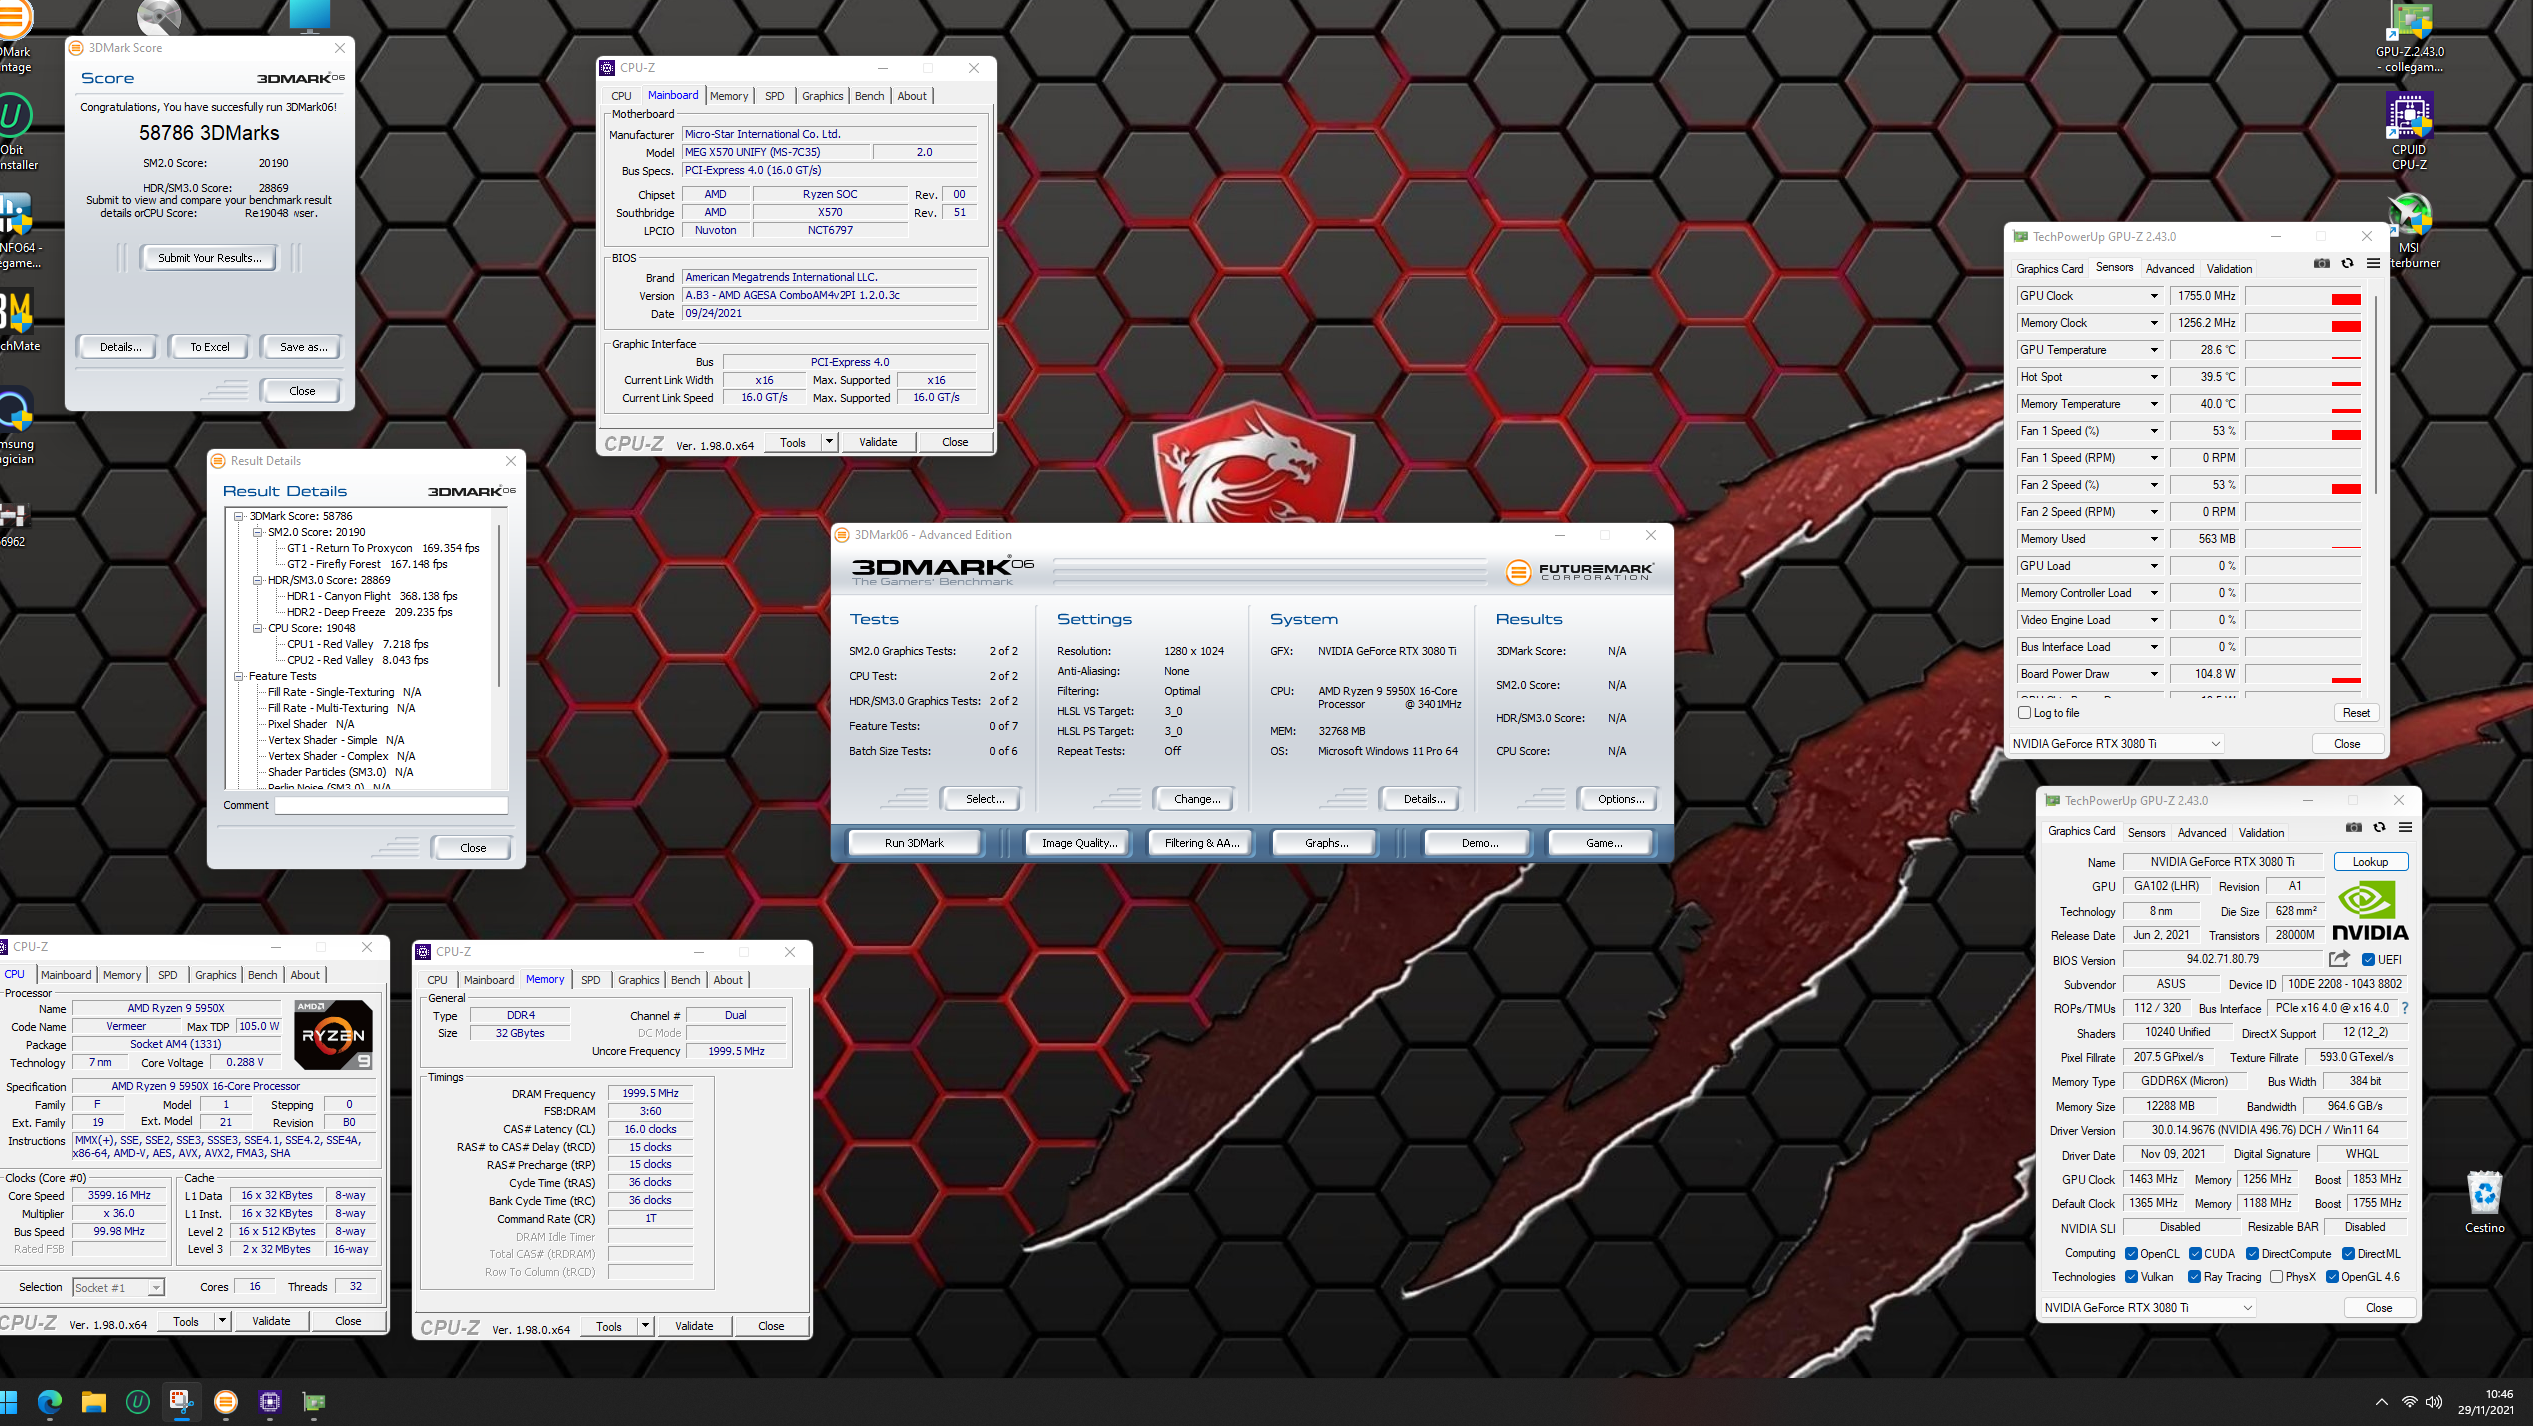Open hamburger menu in GPU-Z Sensors window
This screenshot has width=2533, height=1426.
point(2373,264)
